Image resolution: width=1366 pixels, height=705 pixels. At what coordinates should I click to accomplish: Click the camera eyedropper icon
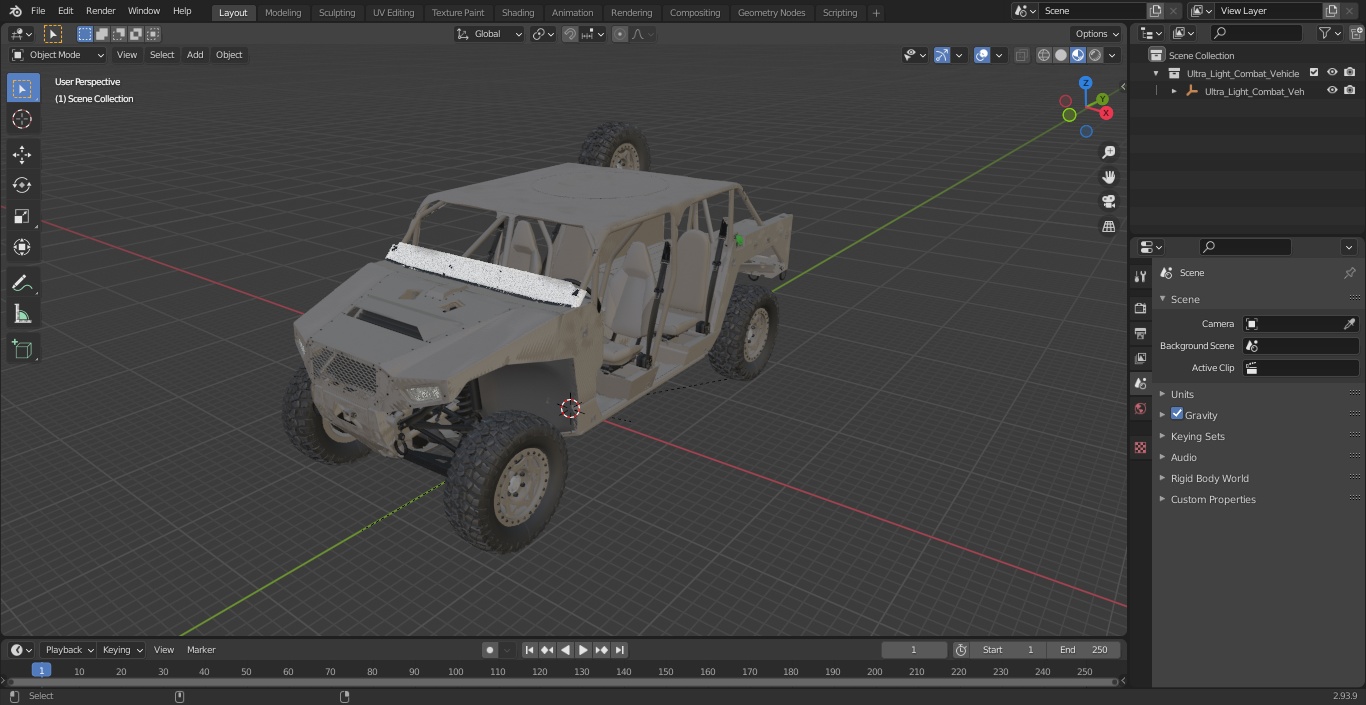[x=1349, y=324]
